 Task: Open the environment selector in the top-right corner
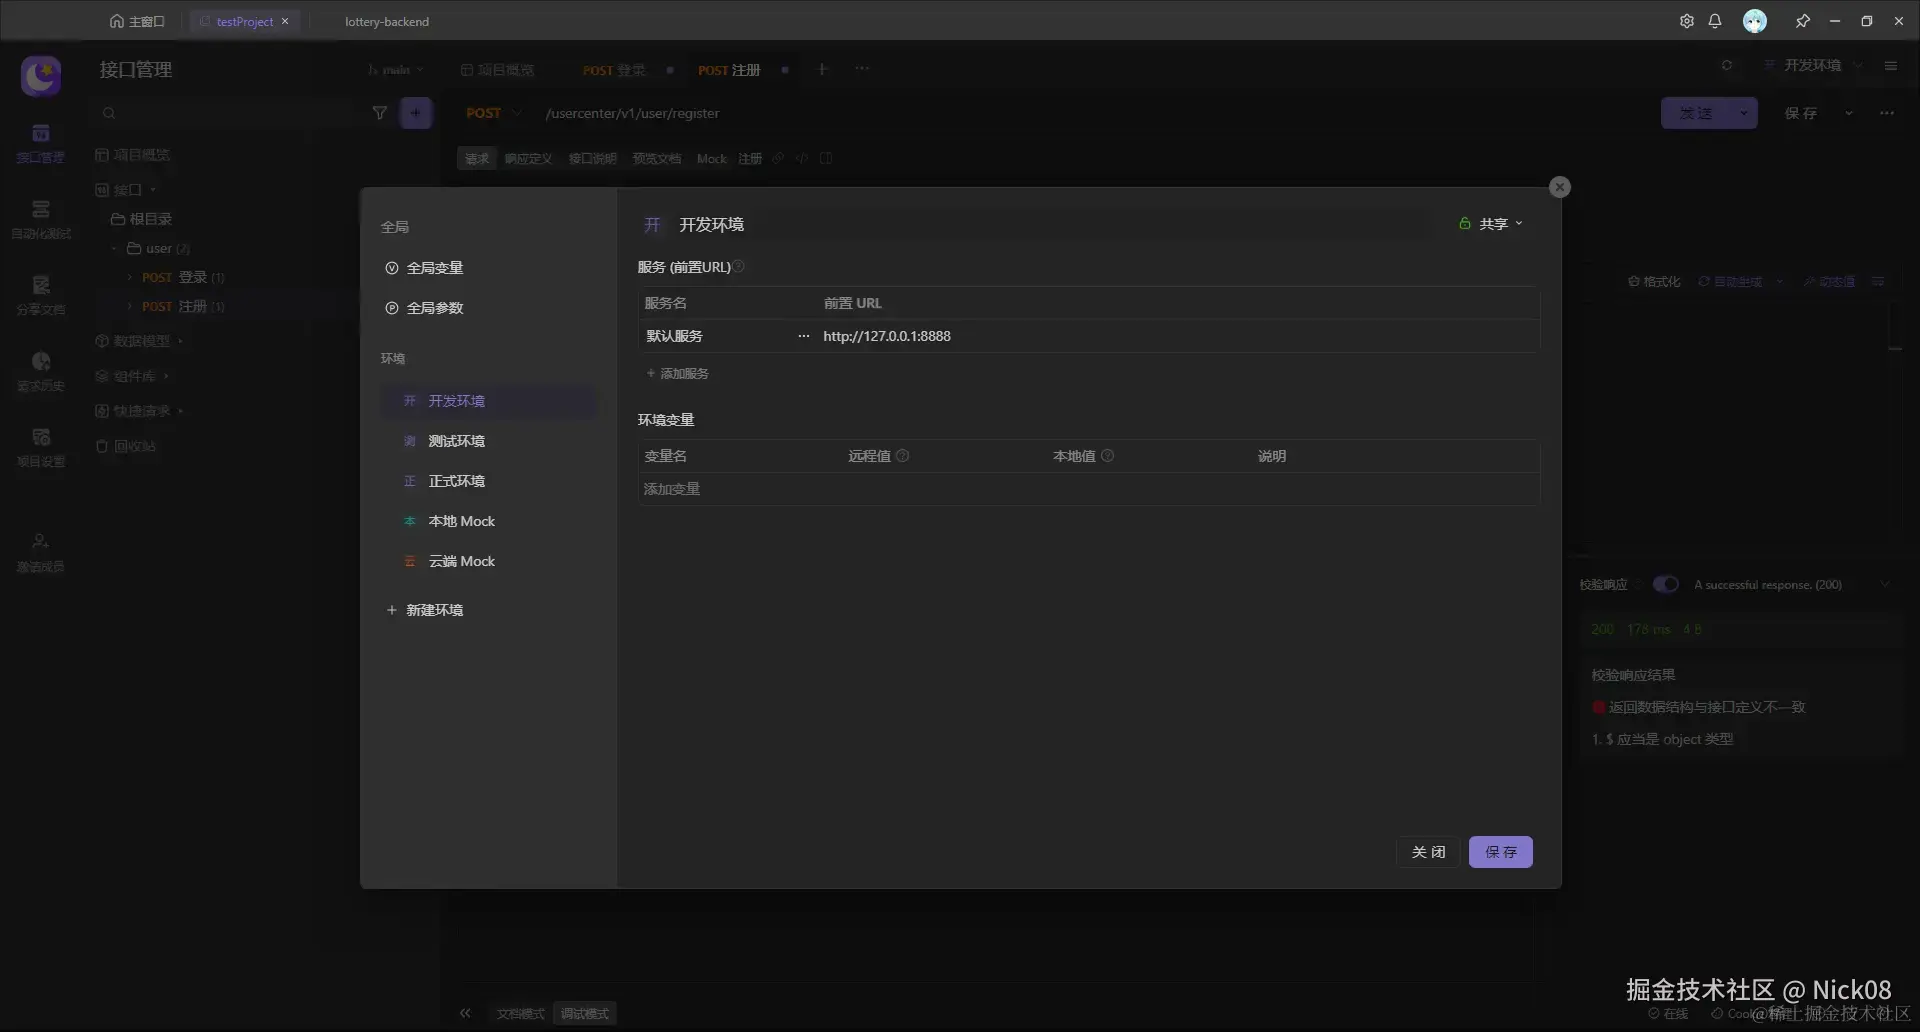(x=1812, y=65)
